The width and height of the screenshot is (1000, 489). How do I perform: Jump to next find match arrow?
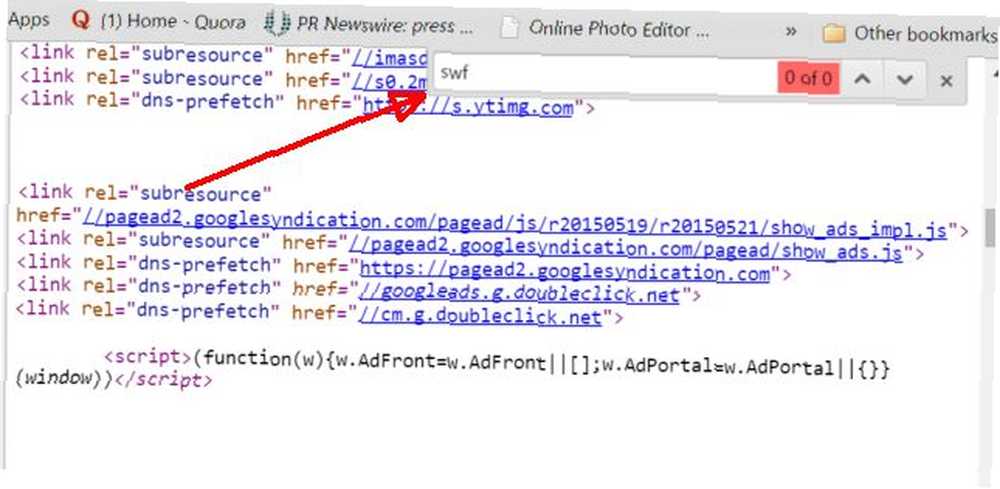905,80
